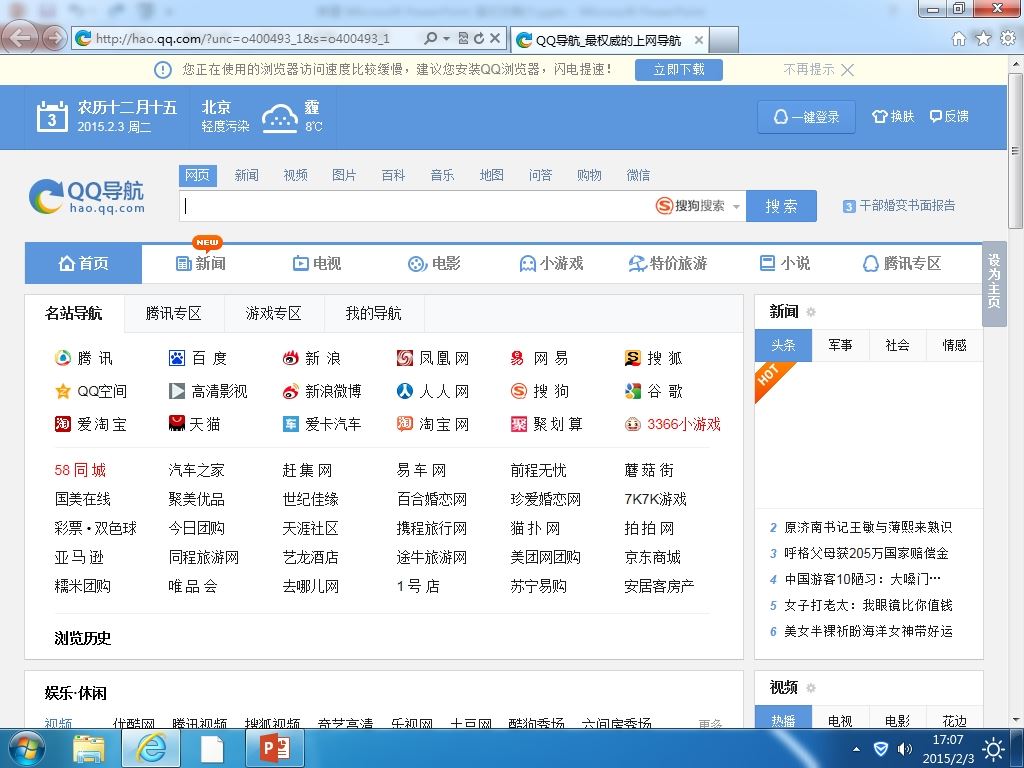
Task: Show hidden tray icons arrow
Action: [x=856, y=749]
